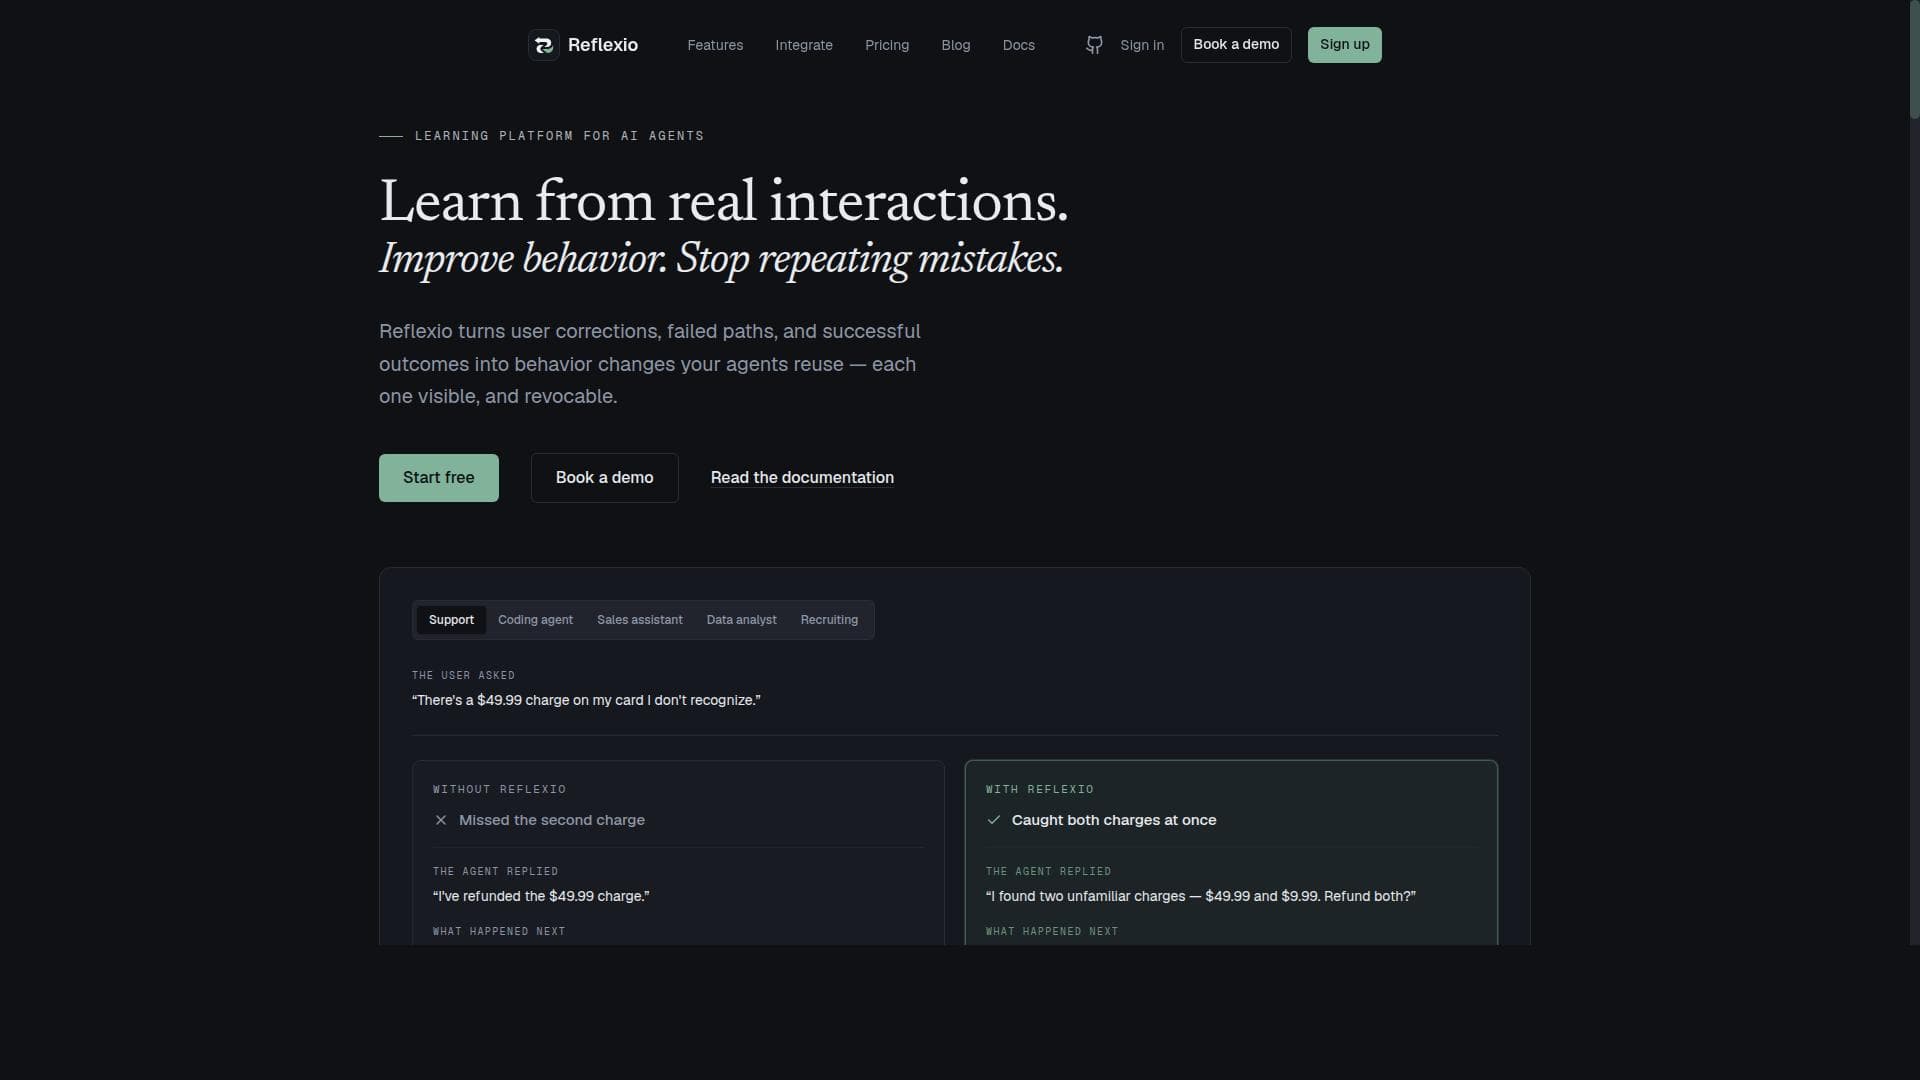Switch to the Data analyst tab
The height and width of the screenshot is (1080, 1920).
point(742,620)
